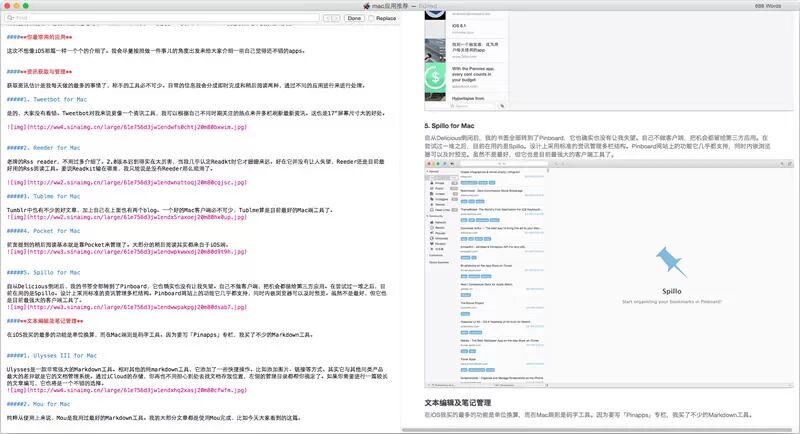
Task: Click the 688 Words counter
Action: 768,6
